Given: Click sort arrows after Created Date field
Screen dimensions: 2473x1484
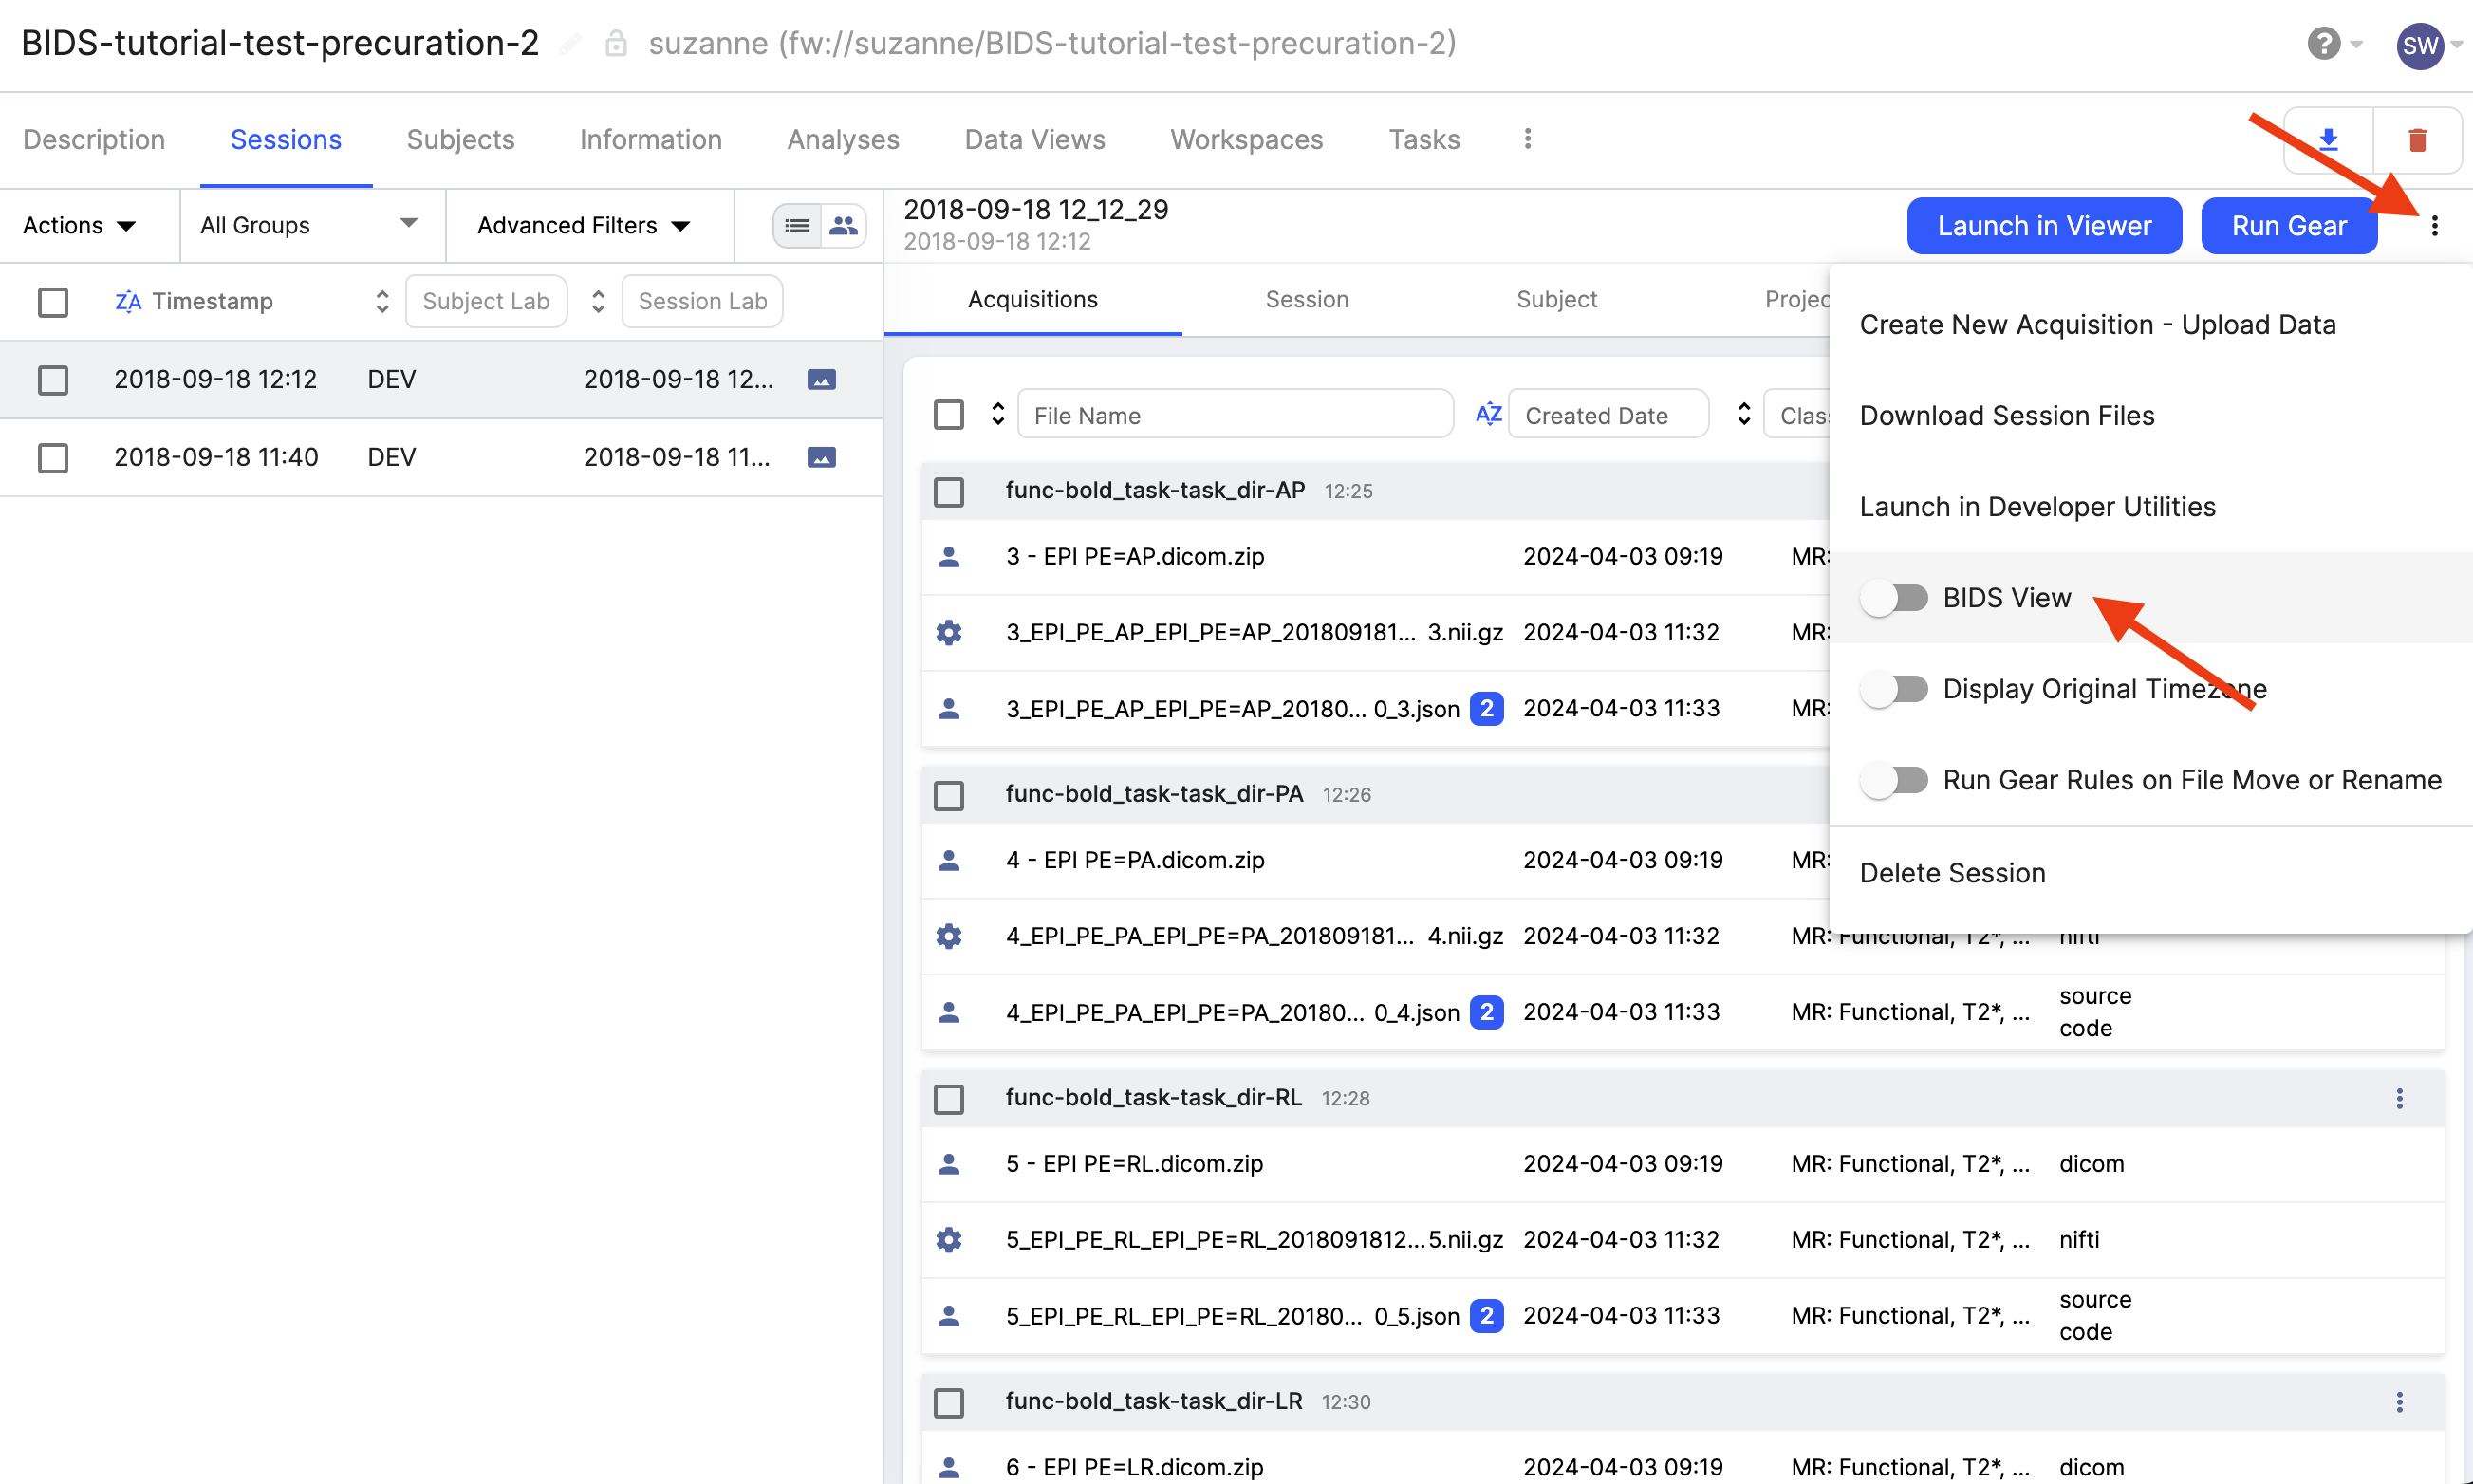Looking at the screenshot, I should (x=1744, y=414).
